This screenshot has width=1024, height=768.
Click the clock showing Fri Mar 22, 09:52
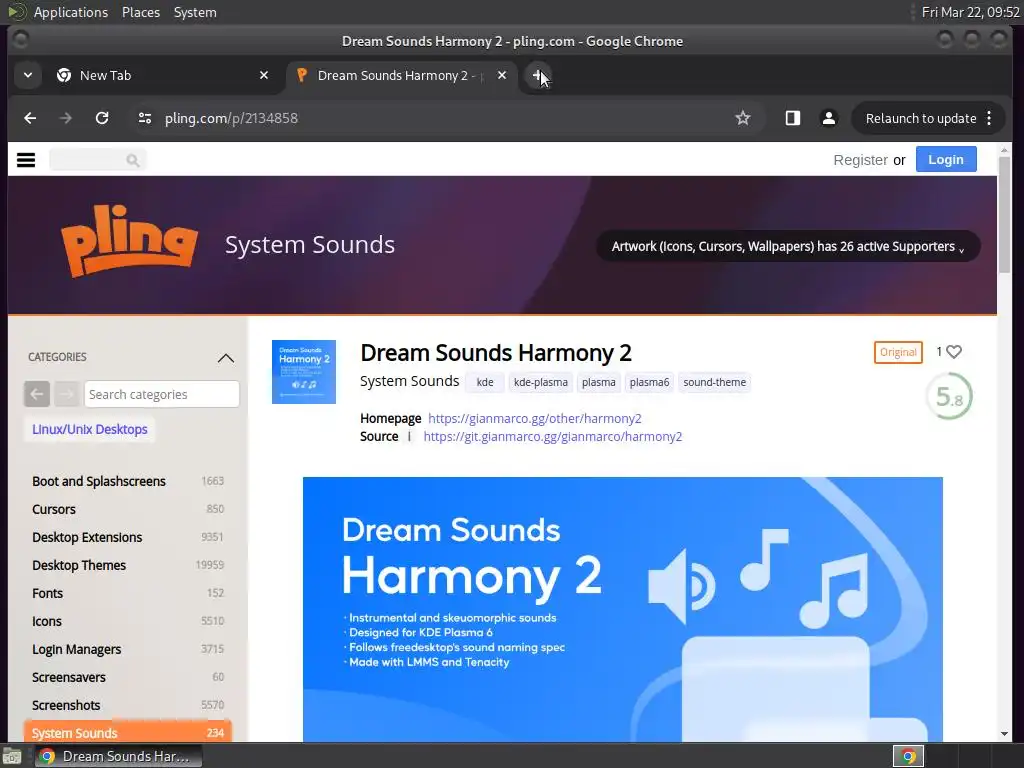click(x=970, y=12)
